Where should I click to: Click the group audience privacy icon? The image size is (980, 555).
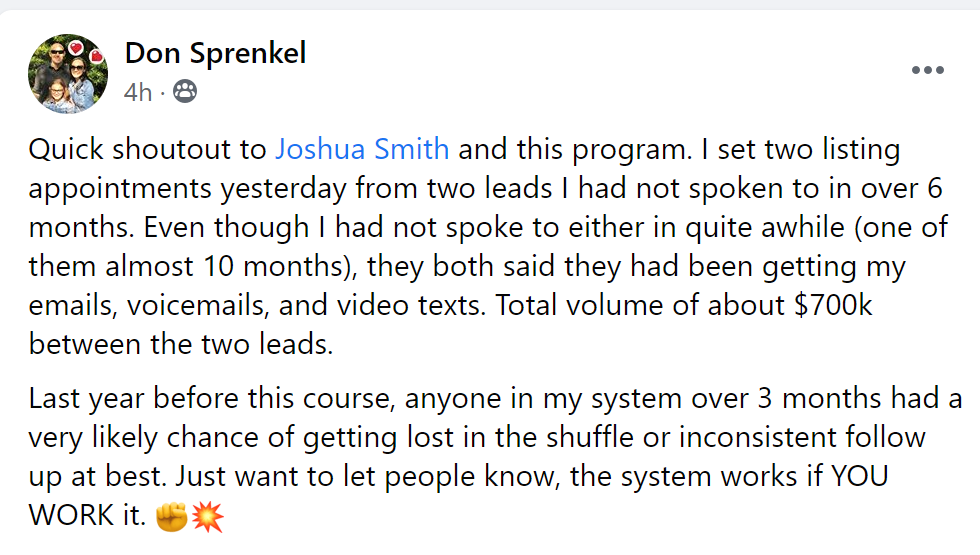(184, 92)
